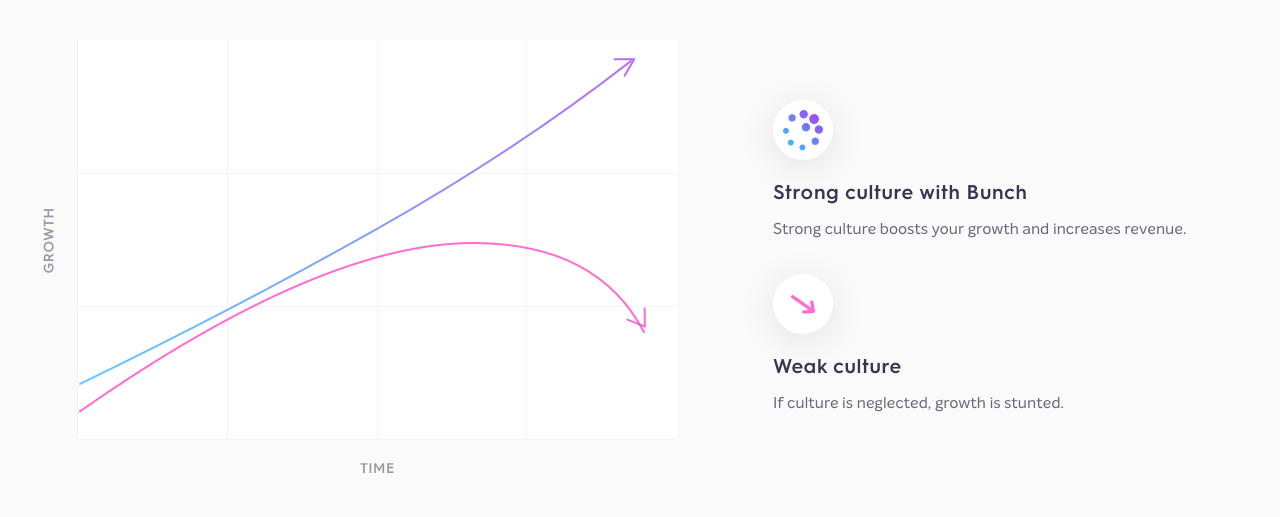Select the 'Strong culture with Bunch' heading
Screen dimensions: 1280x517
900,192
